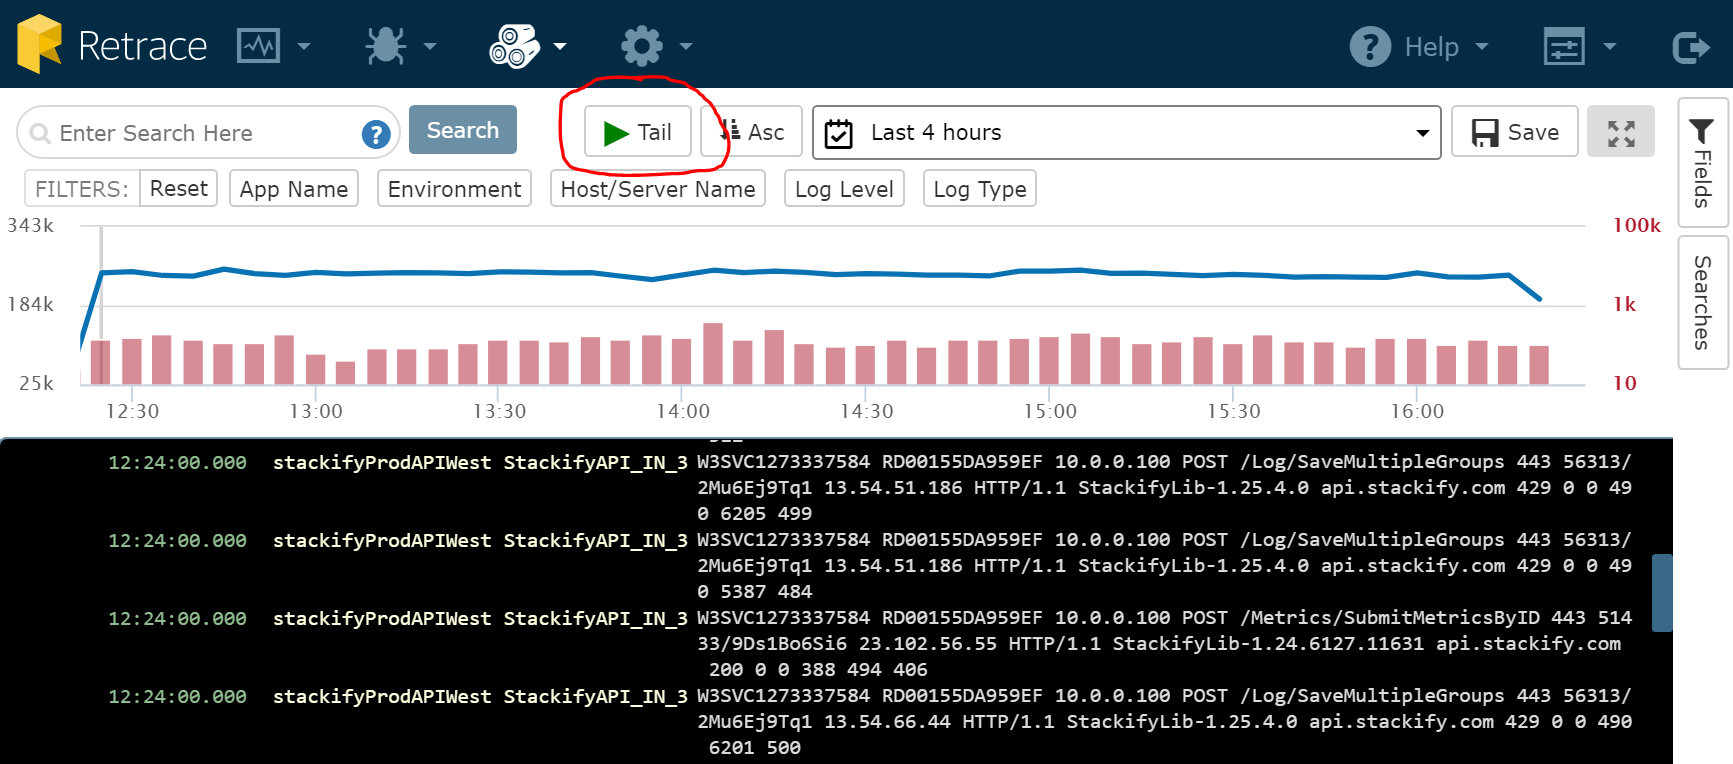Expand dropdown arrow next to logs icon
Viewport: 1733px width, 764px height.
(x=560, y=46)
